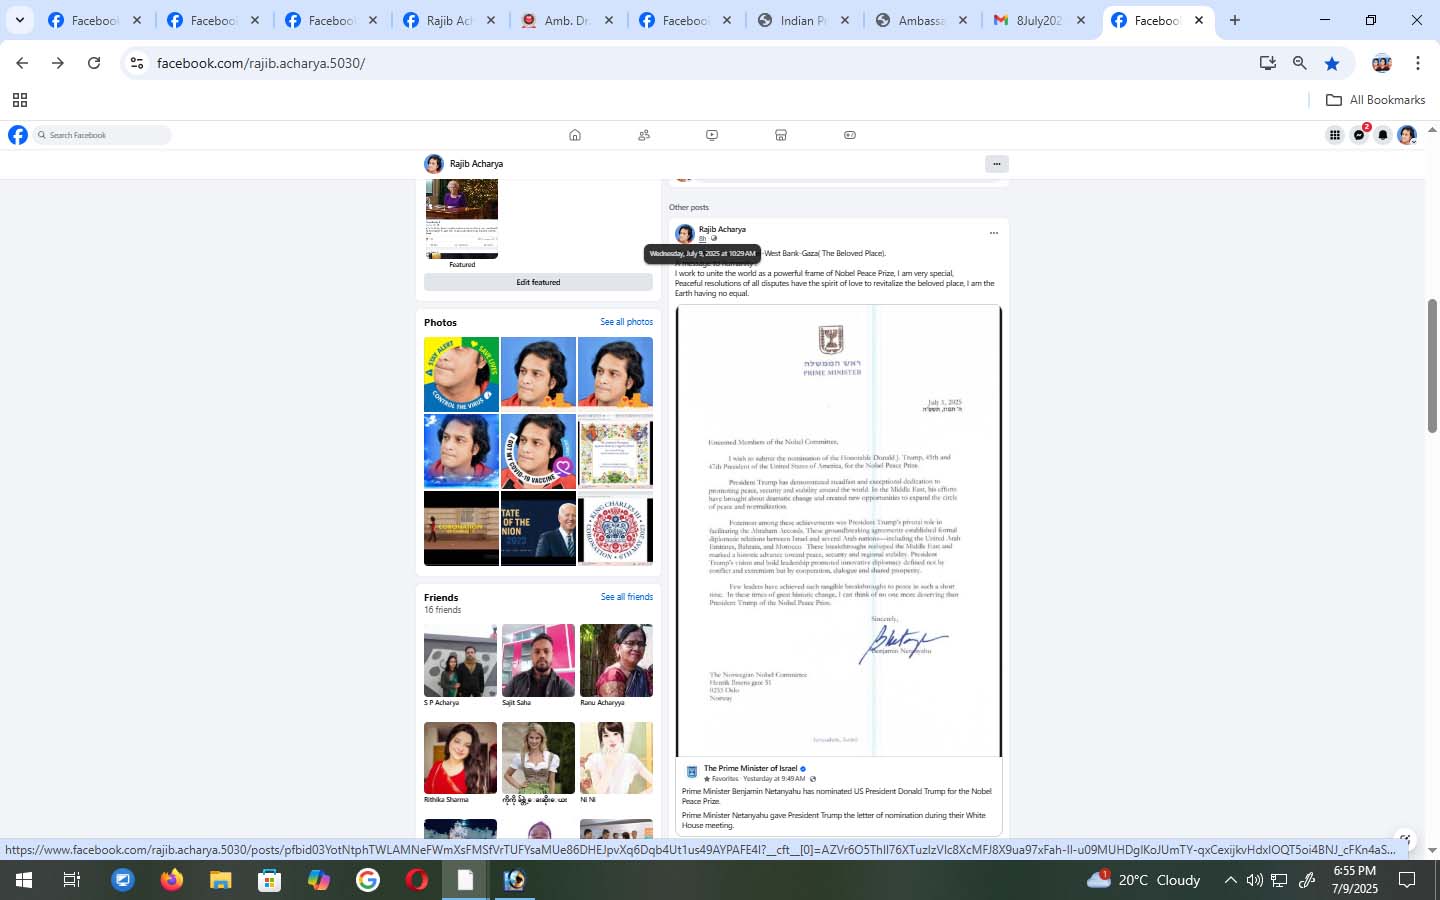Open apps grid in bookmarks bar
The width and height of the screenshot is (1440, 900).
click(20, 100)
